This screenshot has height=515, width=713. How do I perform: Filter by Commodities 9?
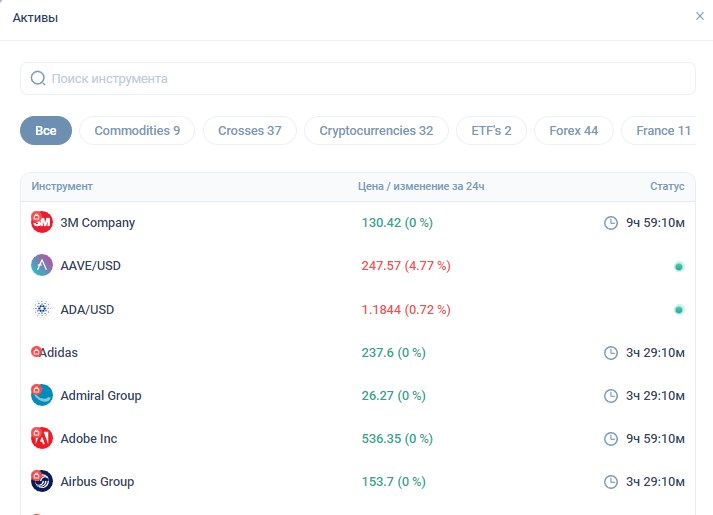(137, 130)
